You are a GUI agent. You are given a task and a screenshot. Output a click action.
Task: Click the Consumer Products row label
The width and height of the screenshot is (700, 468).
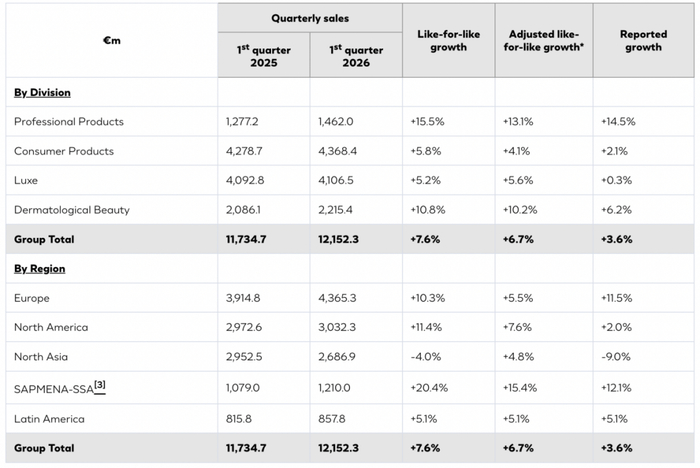tap(64, 151)
